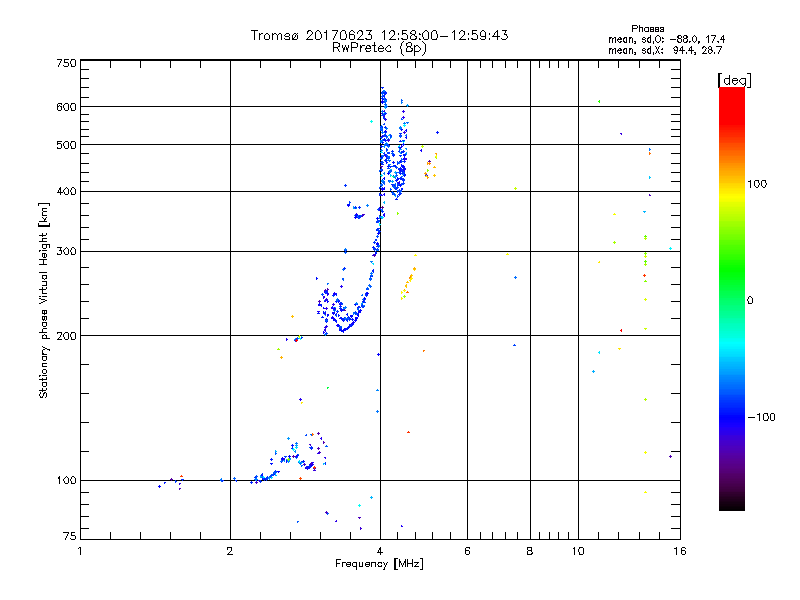Click the colorbar tick label '100'
This screenshot has width=800, height=600.
[757, 184]
